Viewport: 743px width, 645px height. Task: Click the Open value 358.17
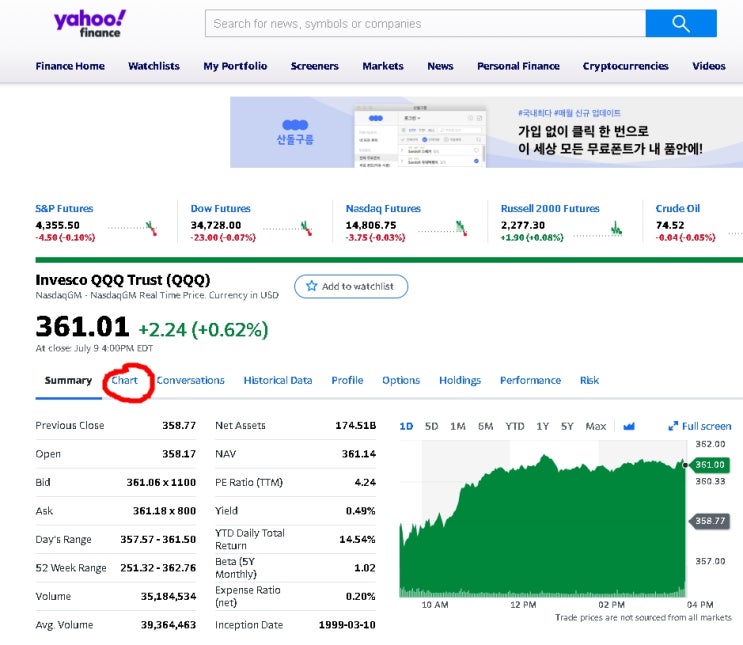[179, 454]
